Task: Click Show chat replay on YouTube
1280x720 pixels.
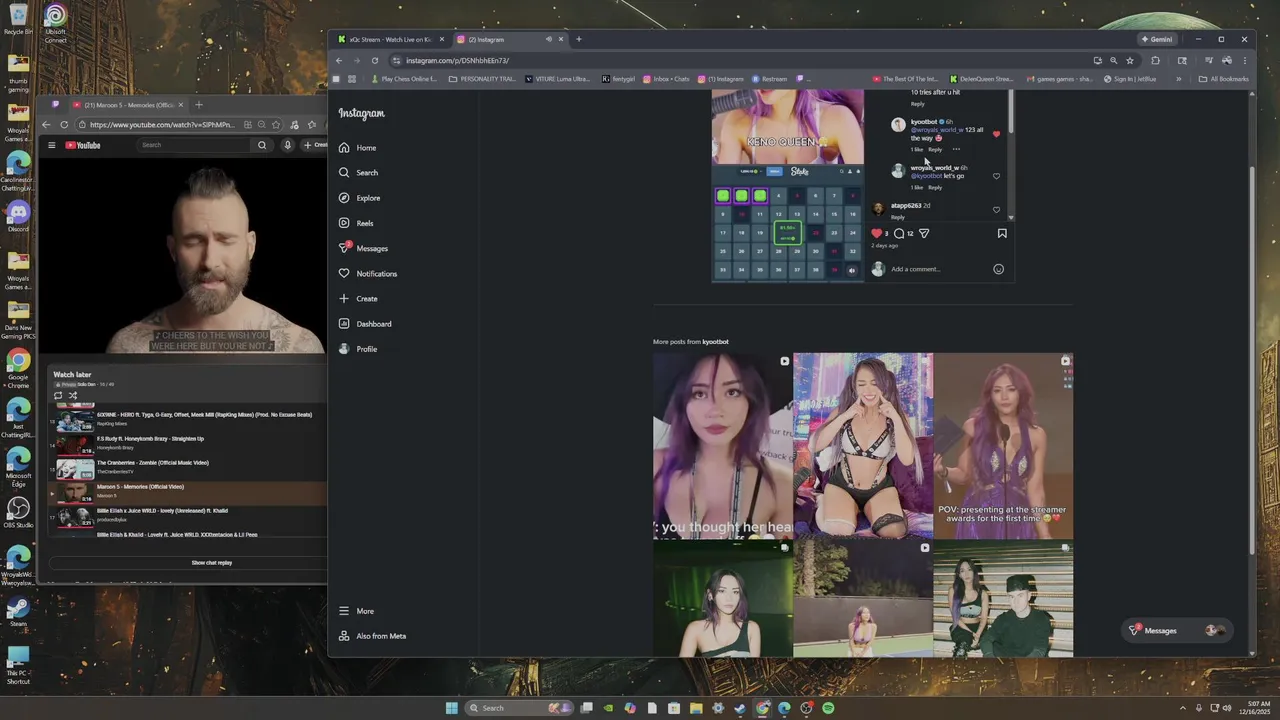Action: (x=212, y=563)
